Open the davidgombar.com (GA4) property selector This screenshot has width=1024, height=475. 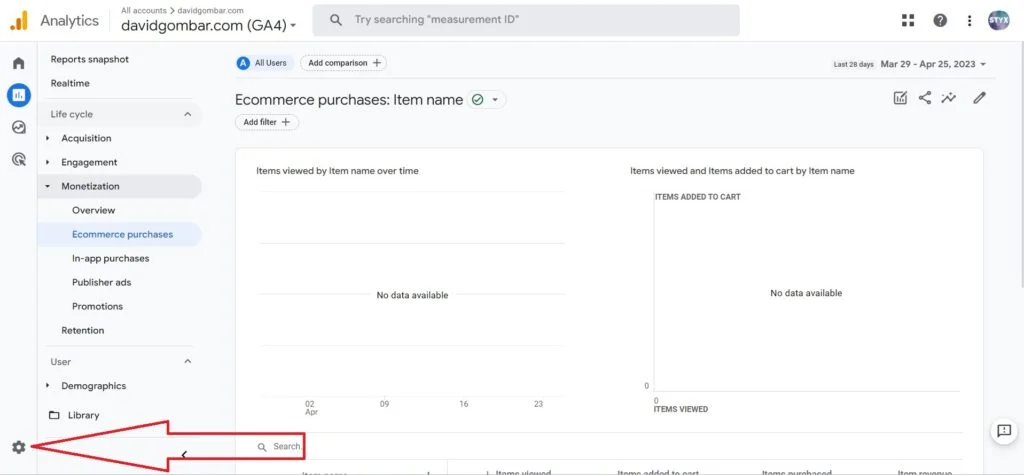(208, 25)
